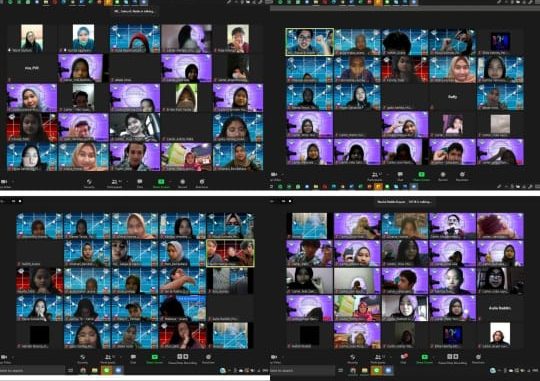This screenshot has height=381, width=540.
Task: Click the Record icon in the top-right meeting
Action: [443, 175]
